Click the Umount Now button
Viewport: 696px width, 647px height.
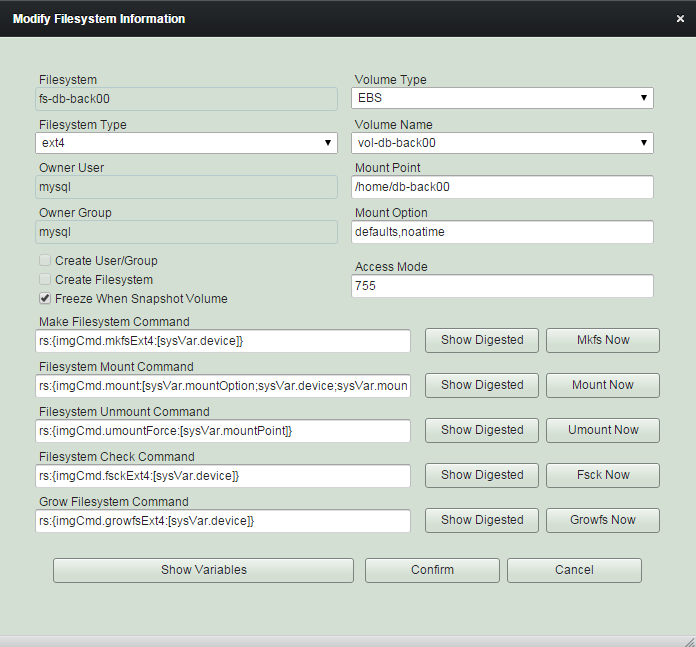coord(603,430)
